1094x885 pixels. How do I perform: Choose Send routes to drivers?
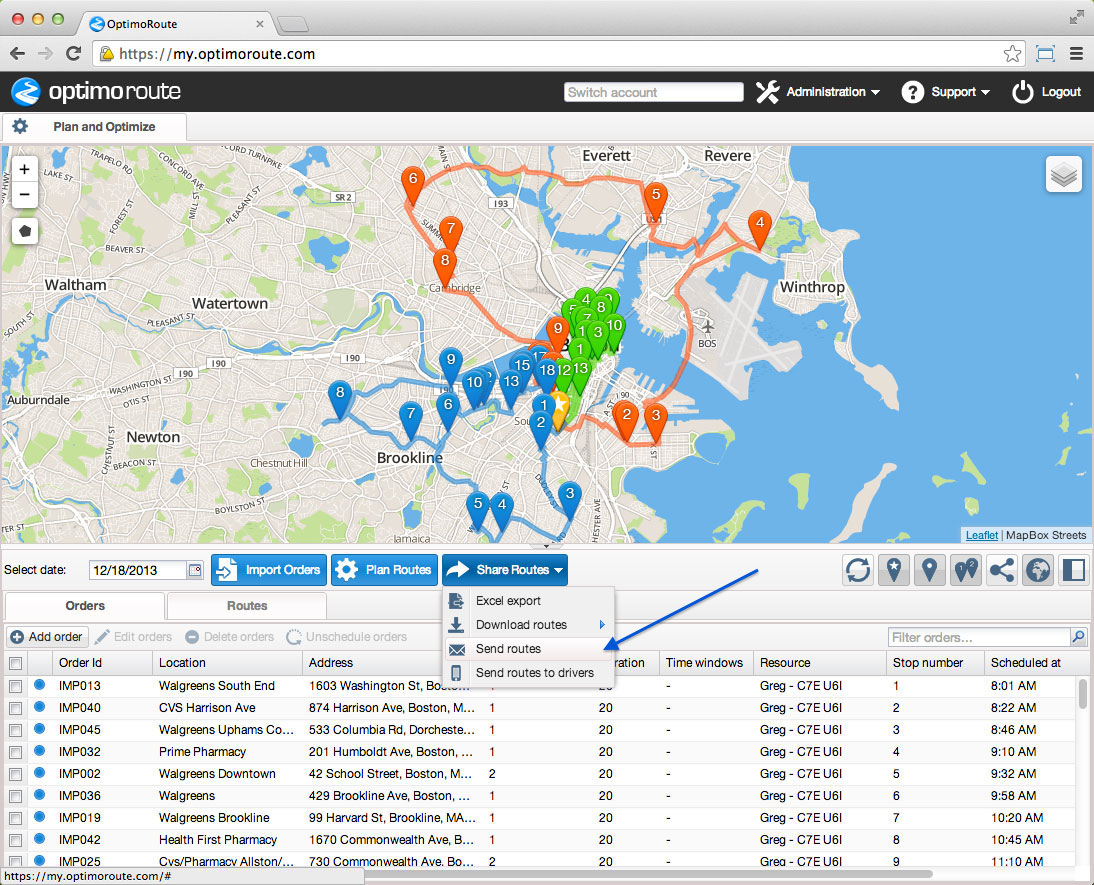[x=529, y=673]
